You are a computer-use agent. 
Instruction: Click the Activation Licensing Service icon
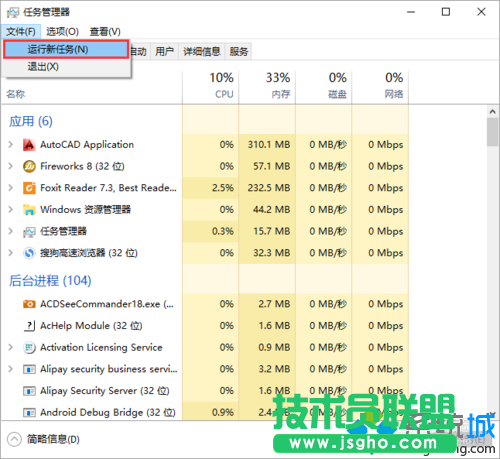click(x=29, y=348)
